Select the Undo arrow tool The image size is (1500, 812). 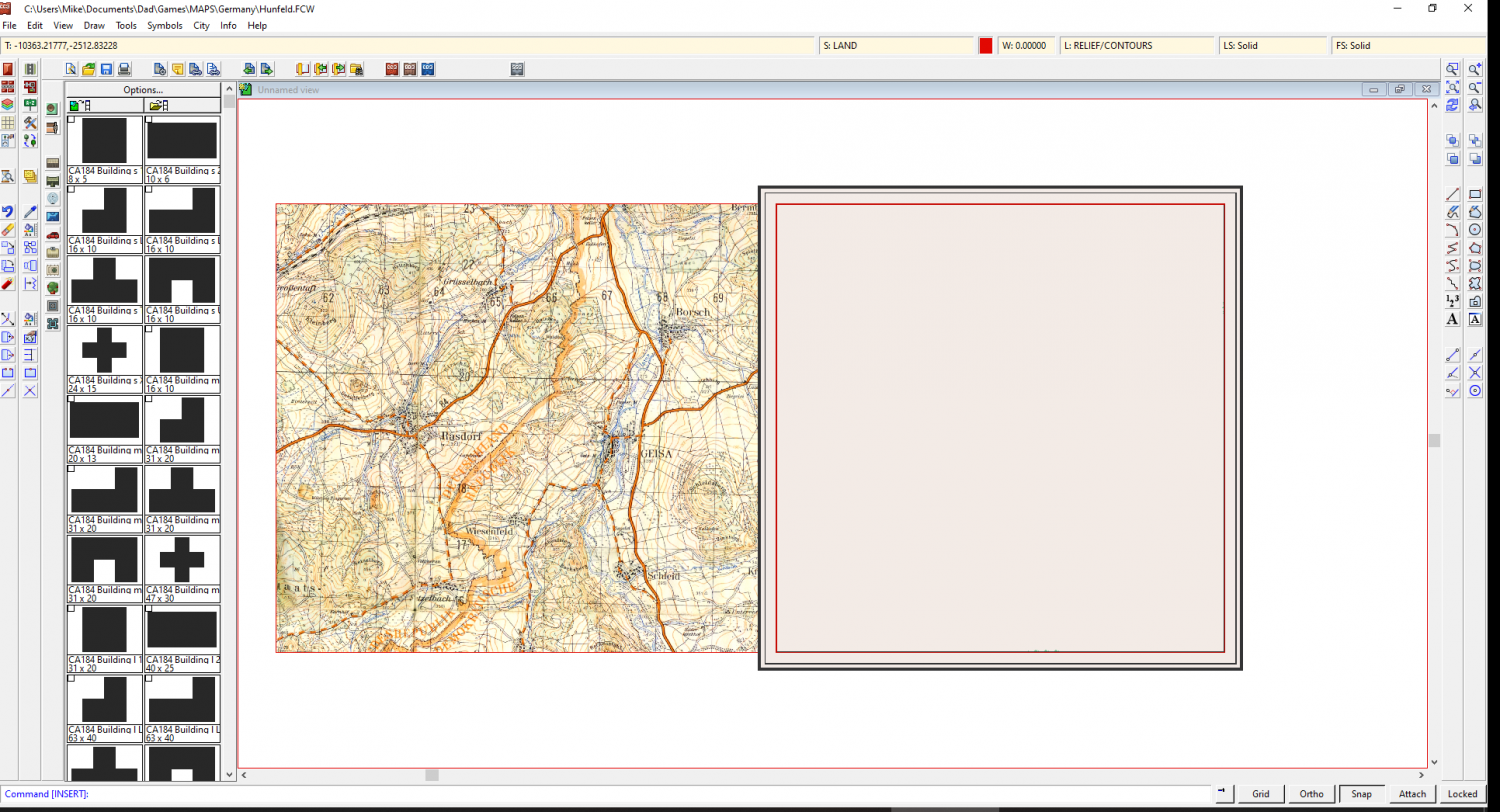8,212
